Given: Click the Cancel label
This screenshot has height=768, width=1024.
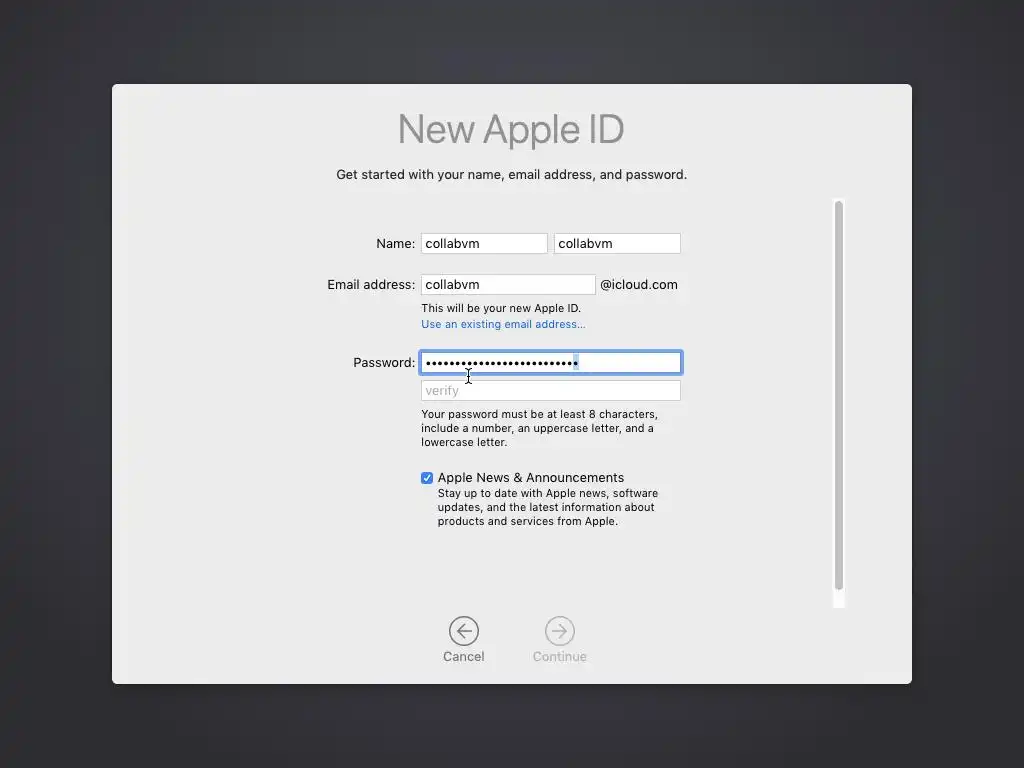Looking at the screenshot, I should pyautogui.click(x=464, y=656).
